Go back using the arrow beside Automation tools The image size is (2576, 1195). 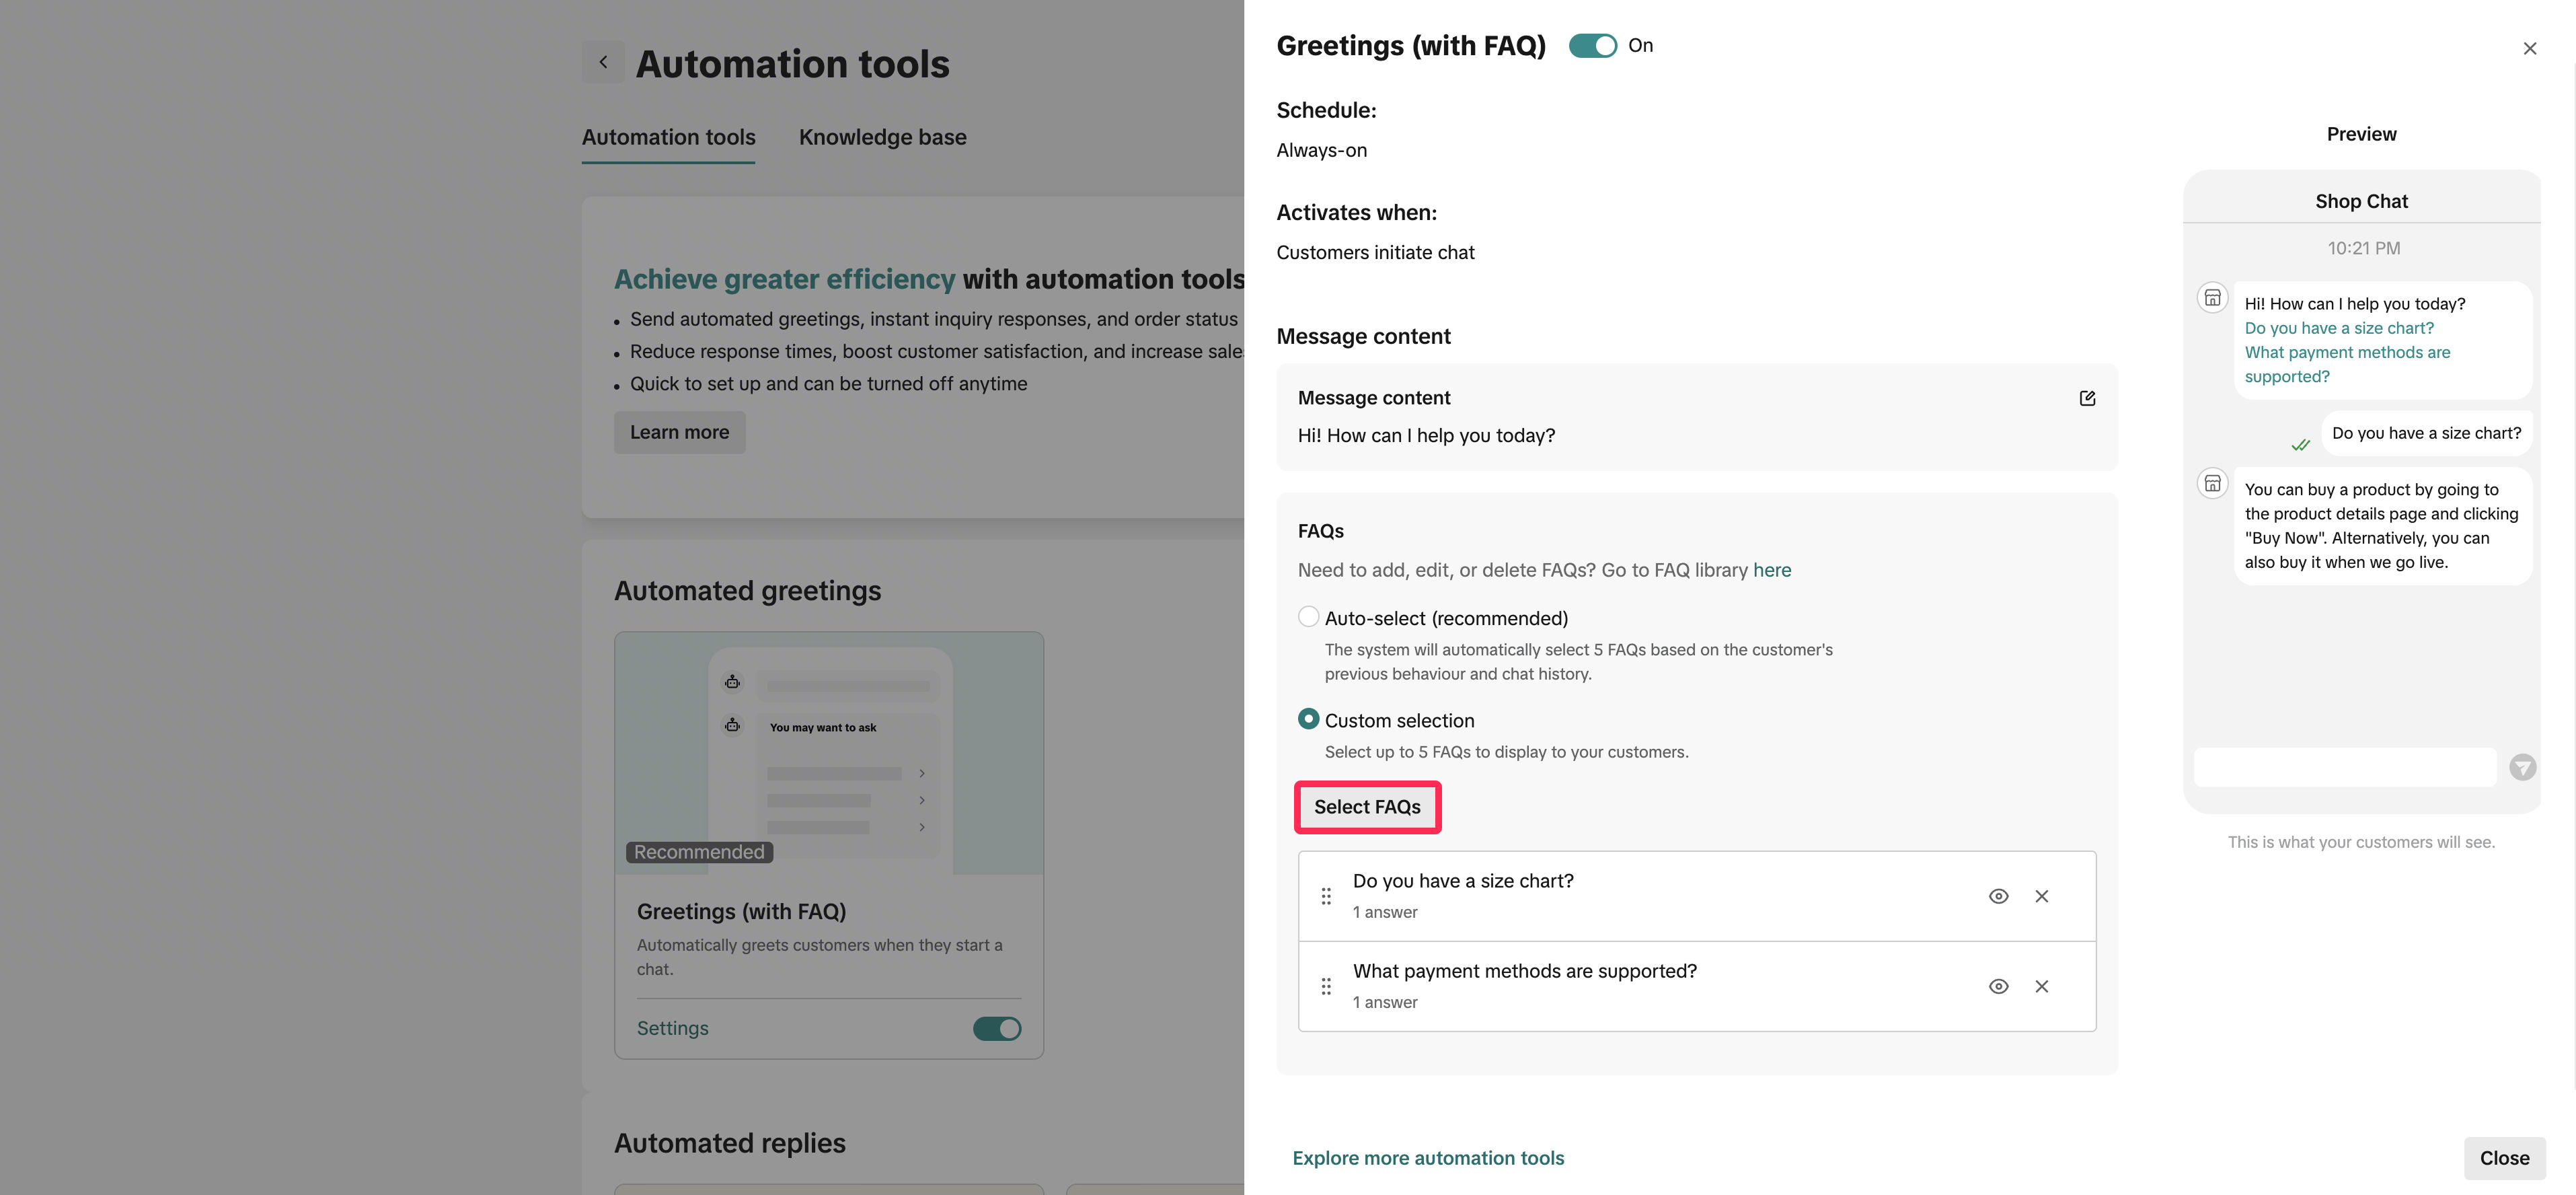(603, 62)
